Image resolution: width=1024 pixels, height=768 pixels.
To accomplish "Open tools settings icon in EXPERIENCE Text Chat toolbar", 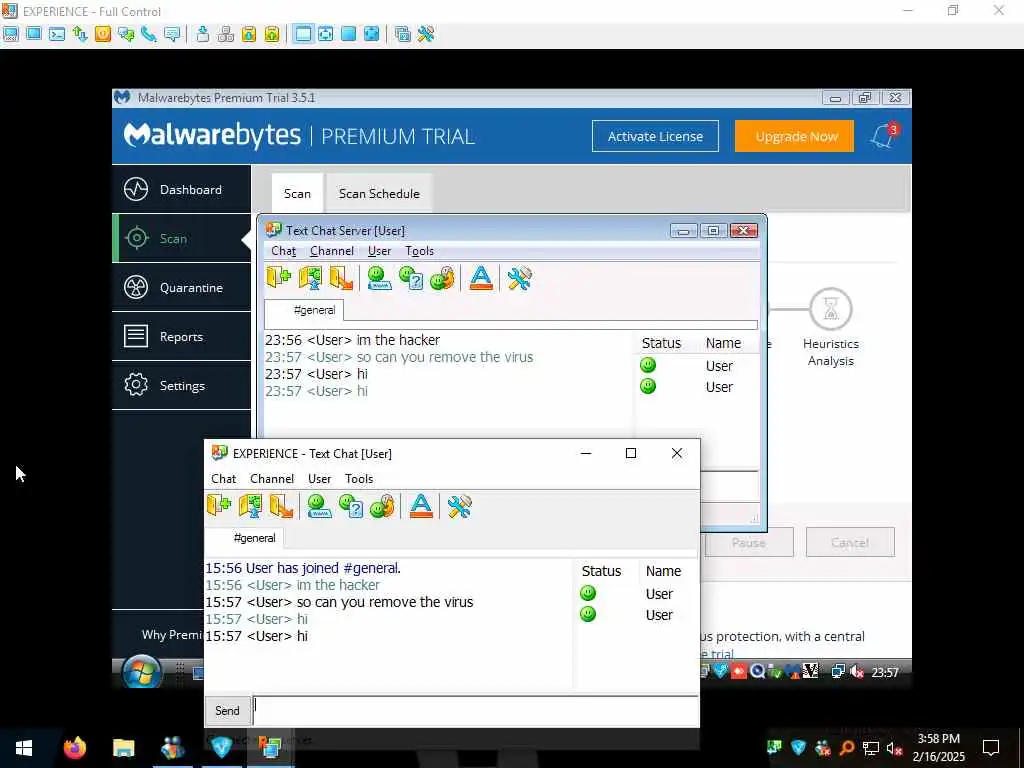I will (460, 506).
